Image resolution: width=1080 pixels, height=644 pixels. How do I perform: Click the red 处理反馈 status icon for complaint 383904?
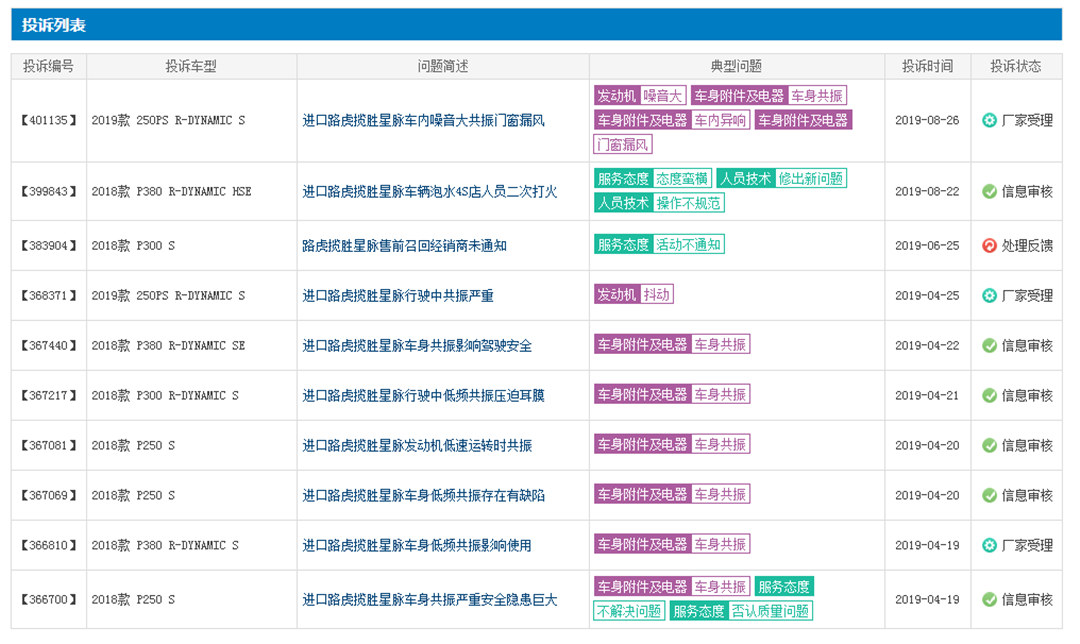point(989,246)
